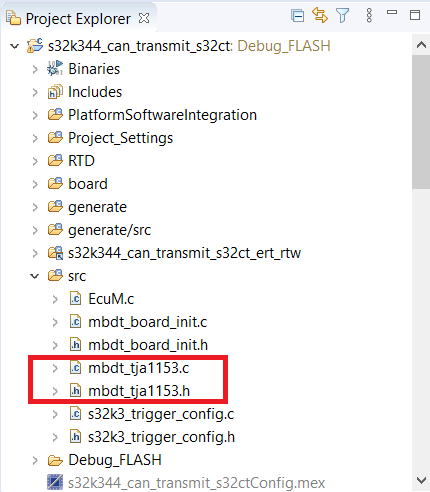Screen dimensions: 430x492
Task: Select the Binaries folder icon
Action: [x=55, y=69]
